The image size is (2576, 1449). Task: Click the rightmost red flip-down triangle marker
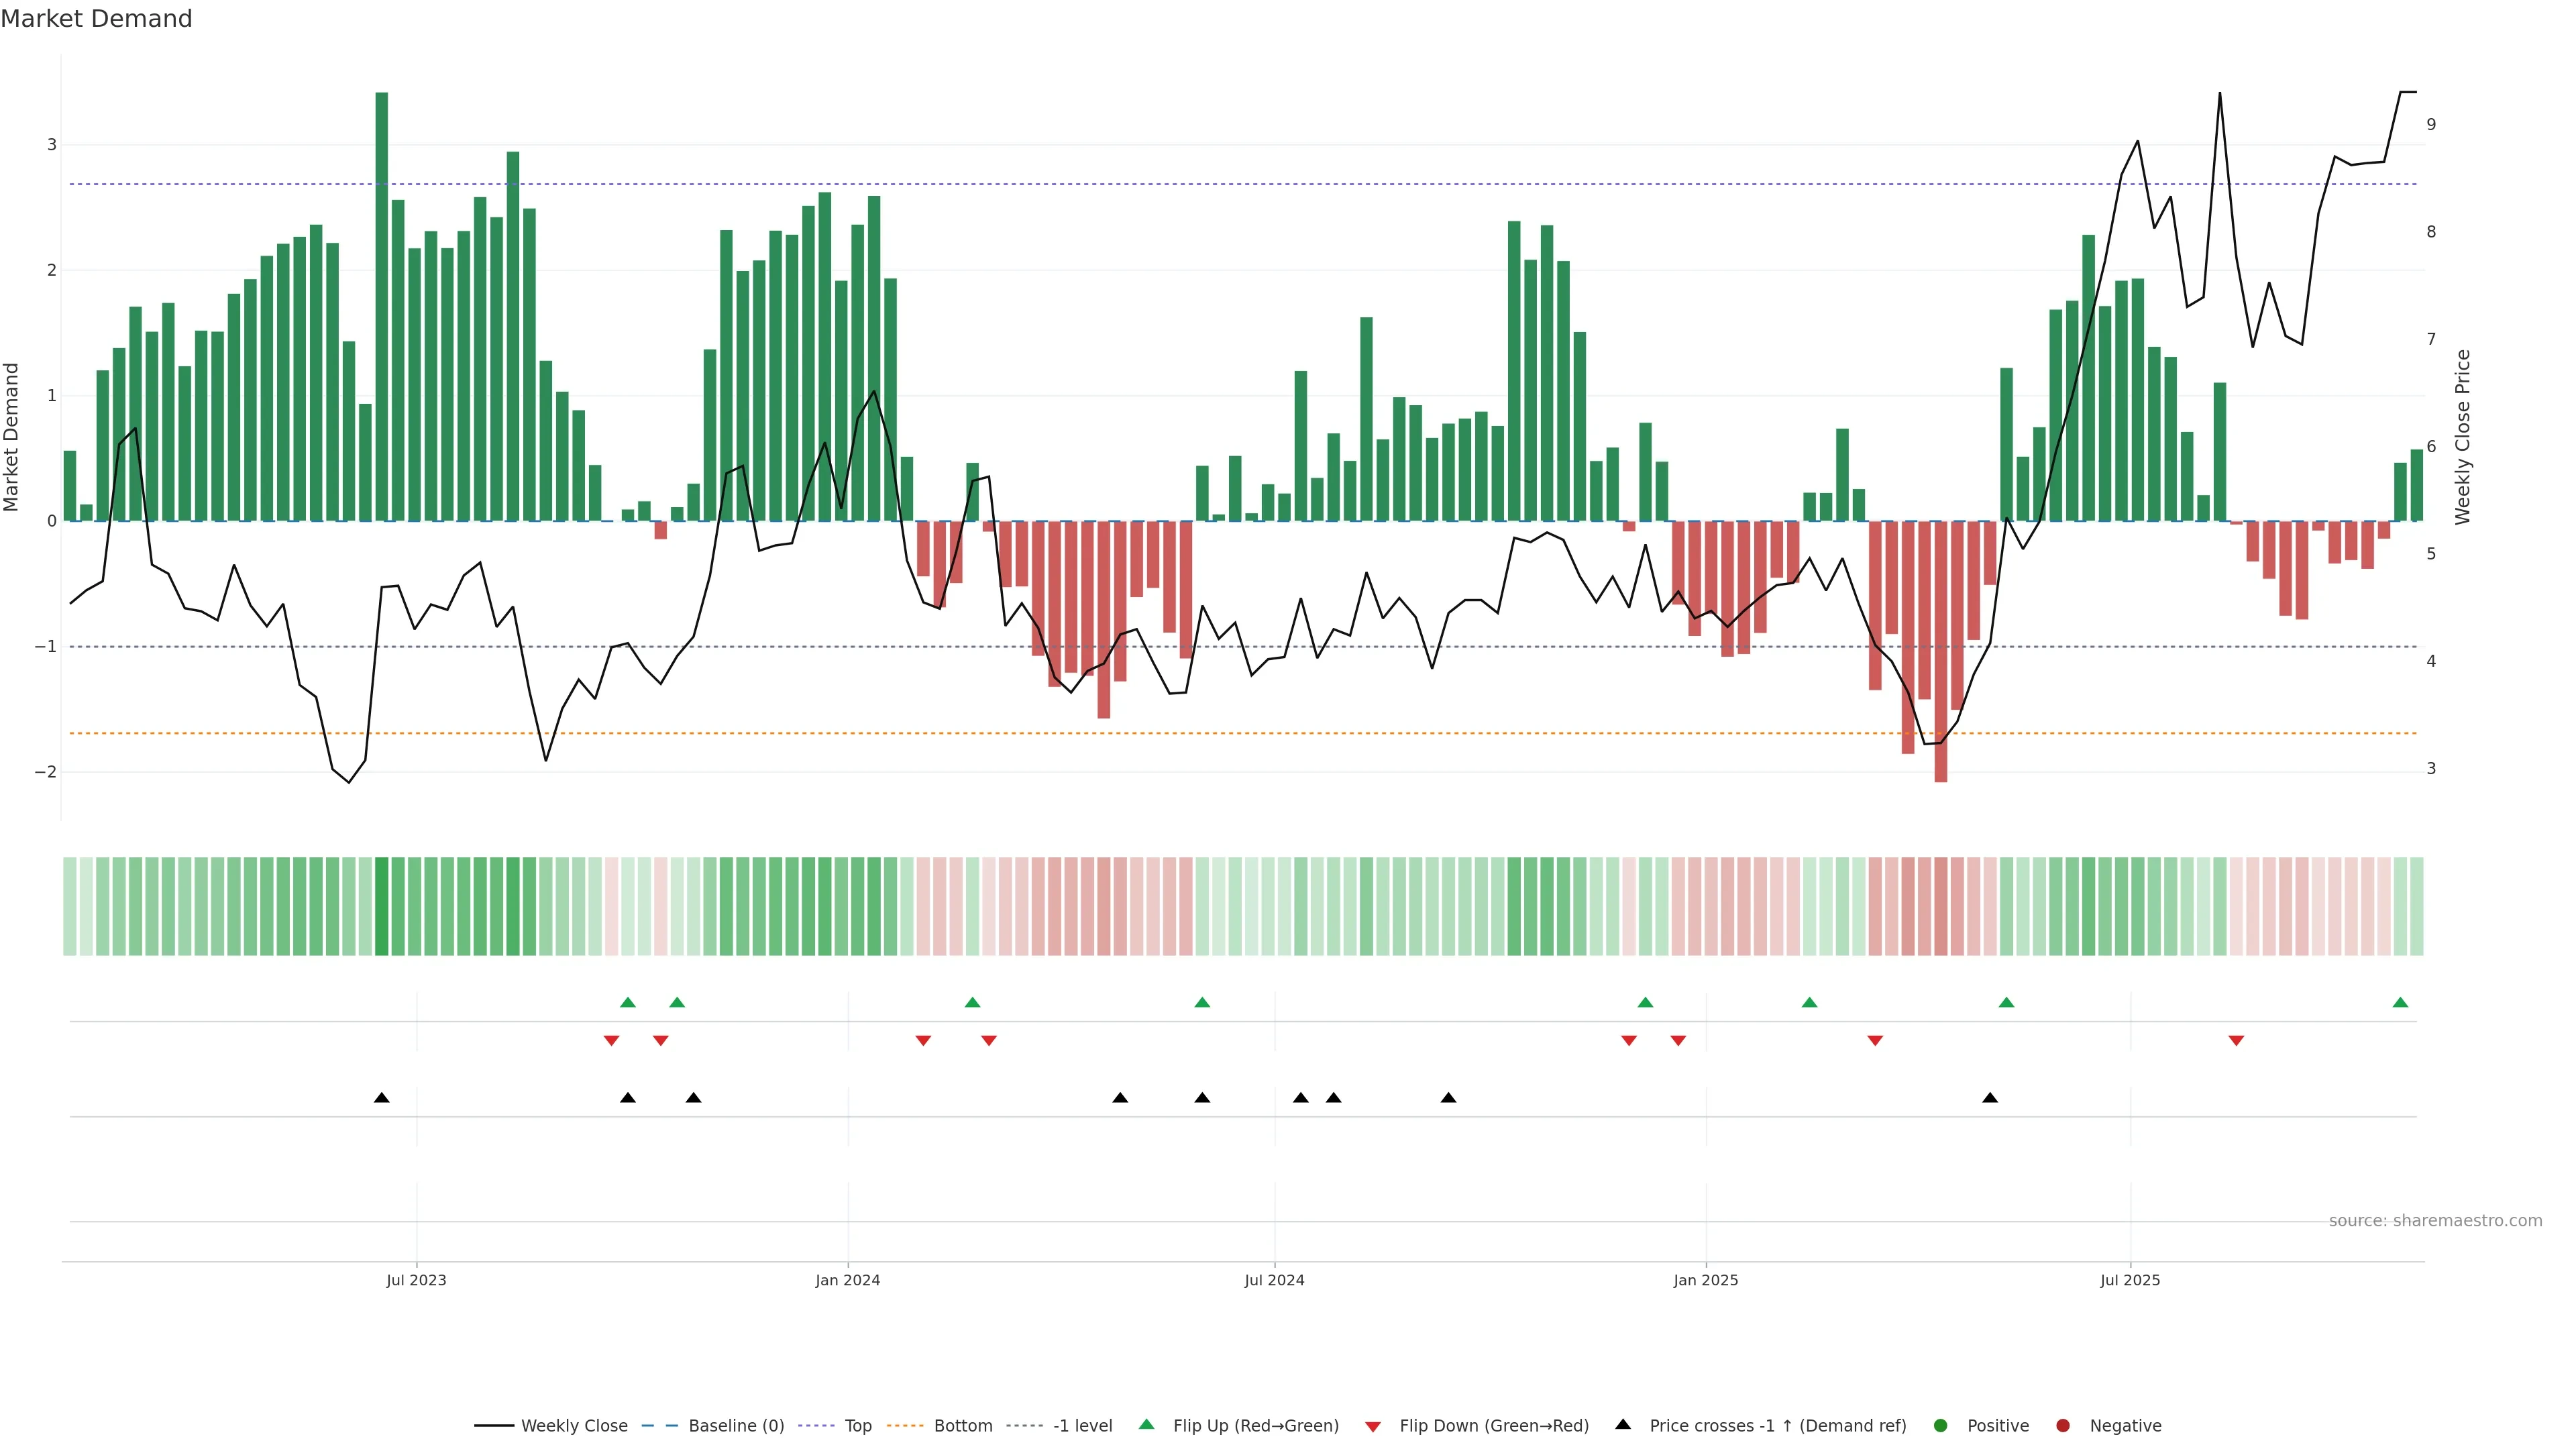click(2236, 1041)
